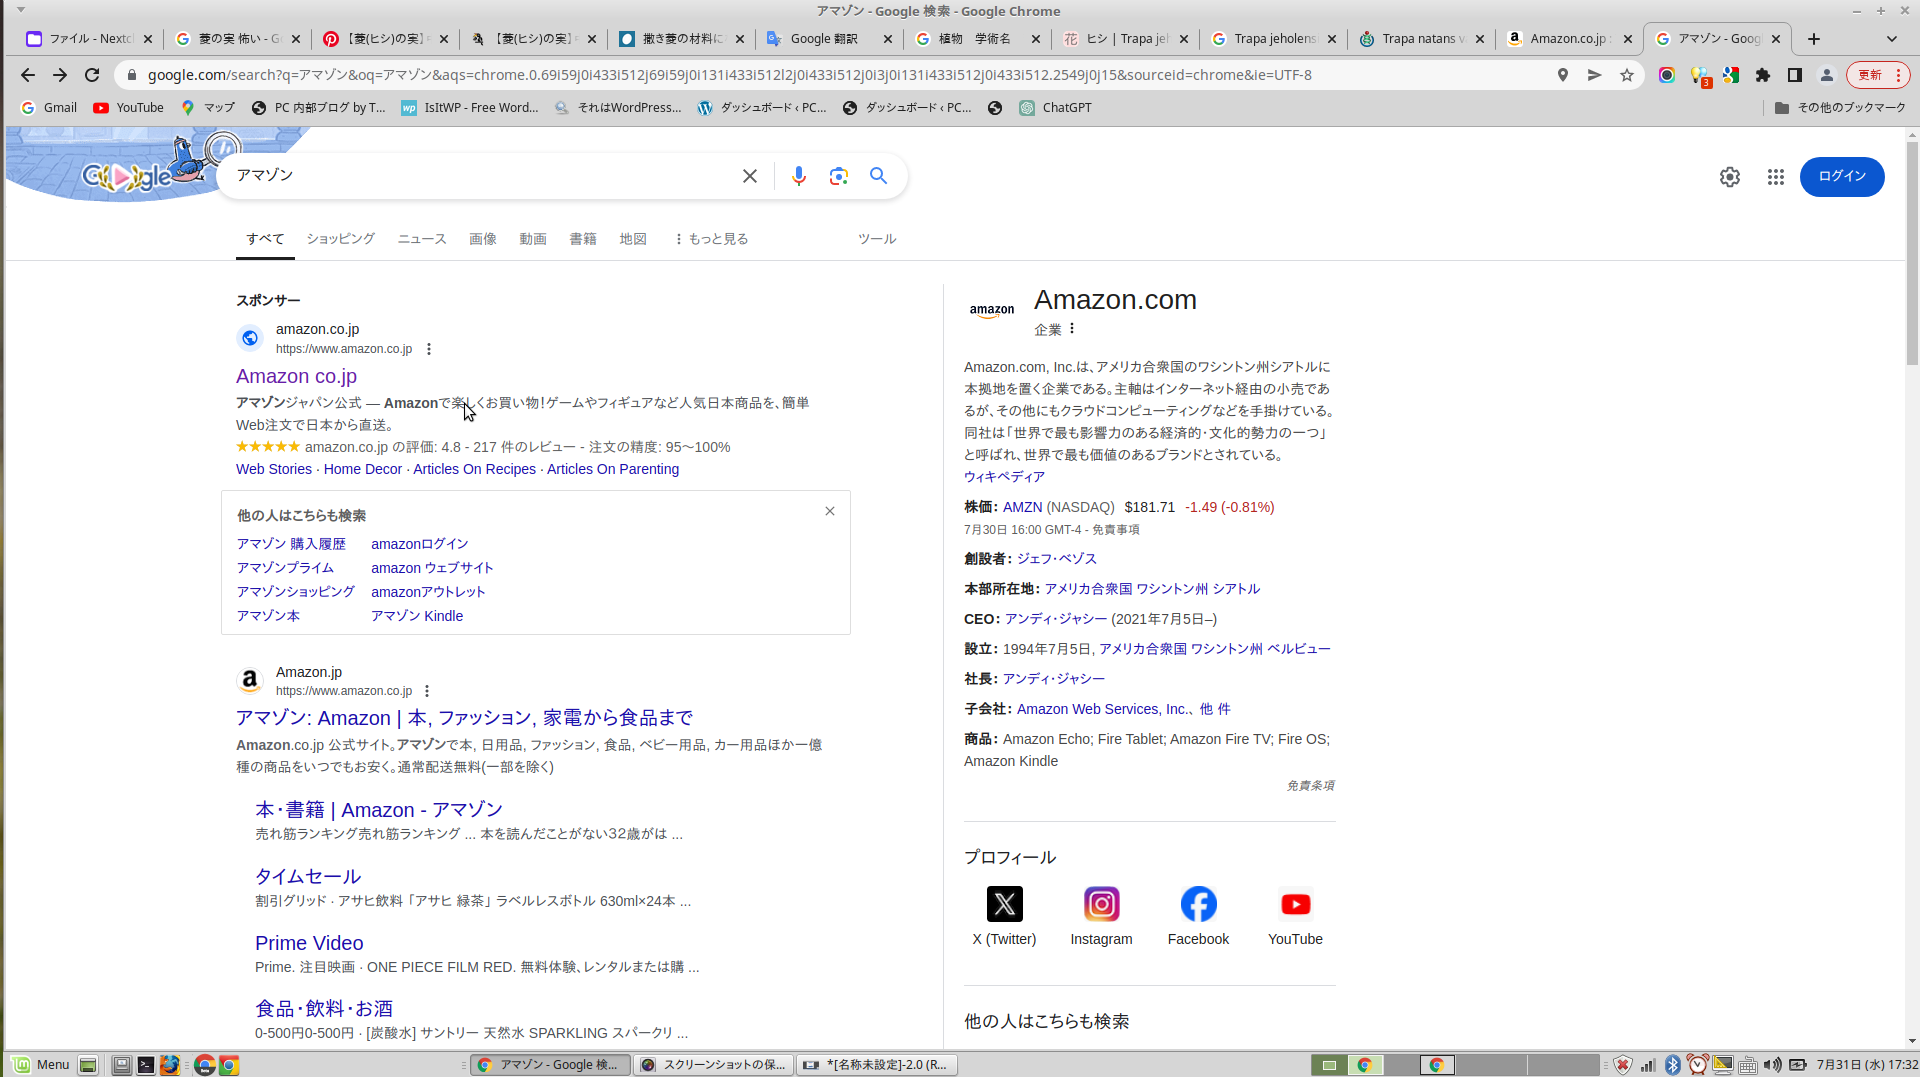Reload the current page
Image resolution: width=1920 pixels, height=1080 pixels.
point(92,75)
